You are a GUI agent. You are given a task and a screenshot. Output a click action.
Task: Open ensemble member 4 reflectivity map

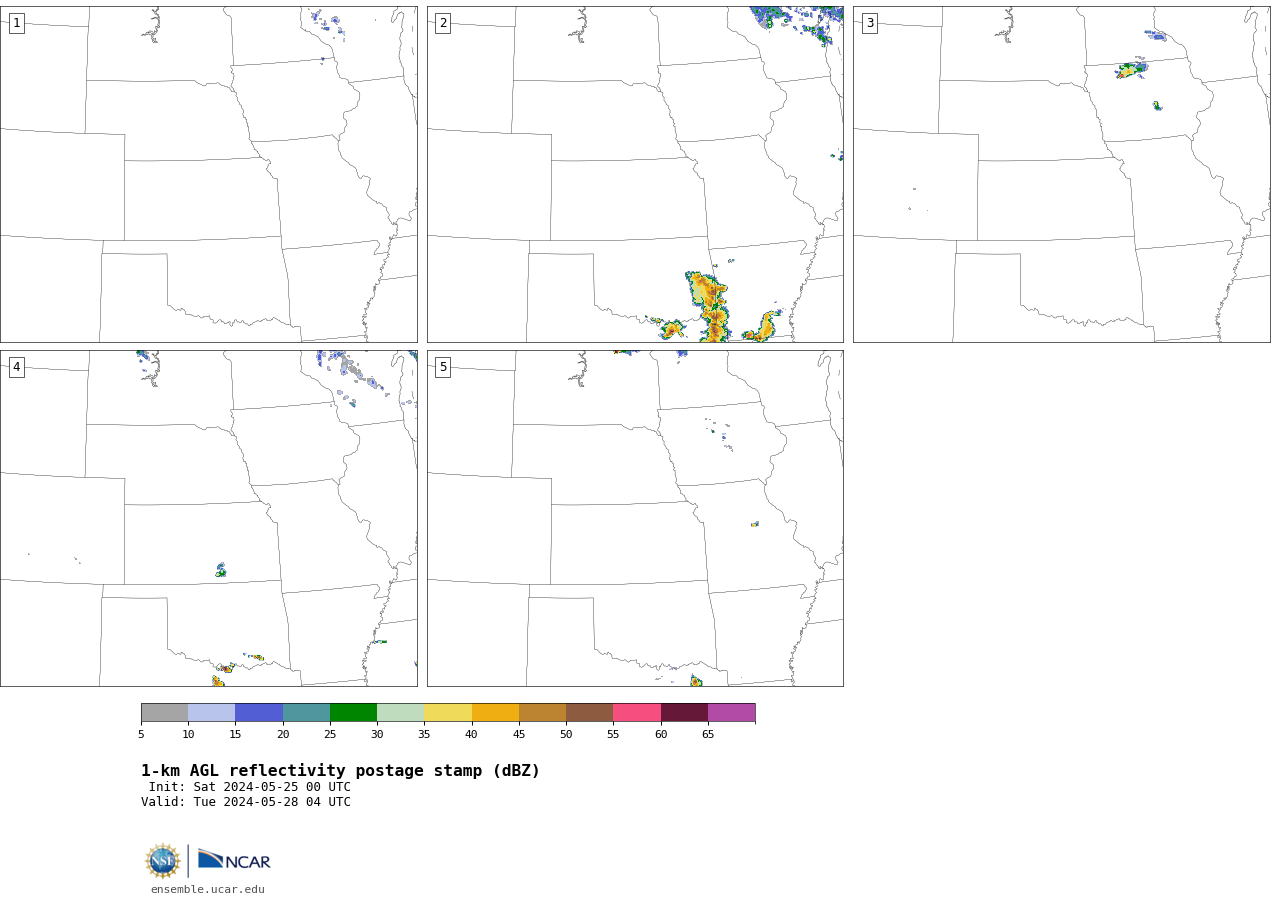tap(208, 518)
